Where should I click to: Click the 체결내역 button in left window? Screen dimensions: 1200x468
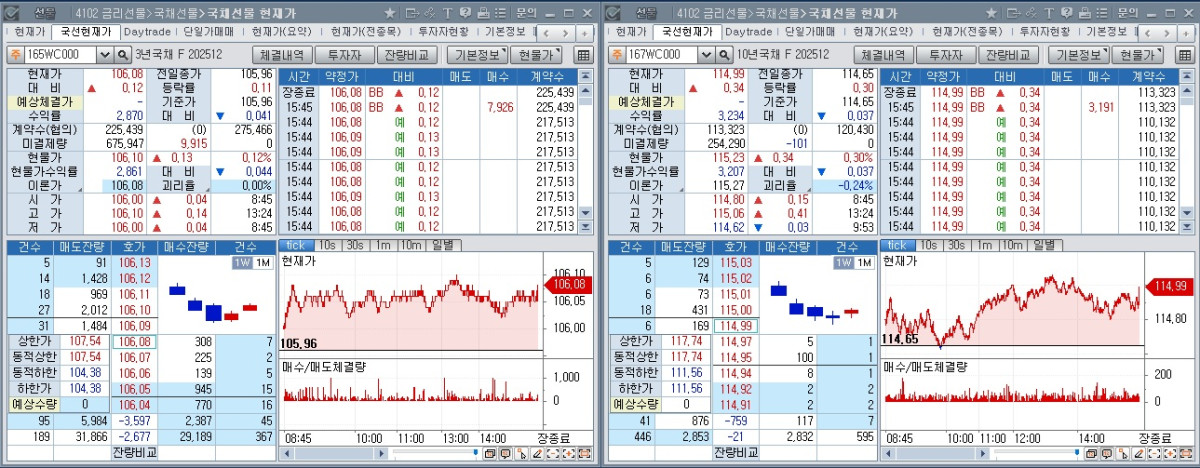click(281, 55)
